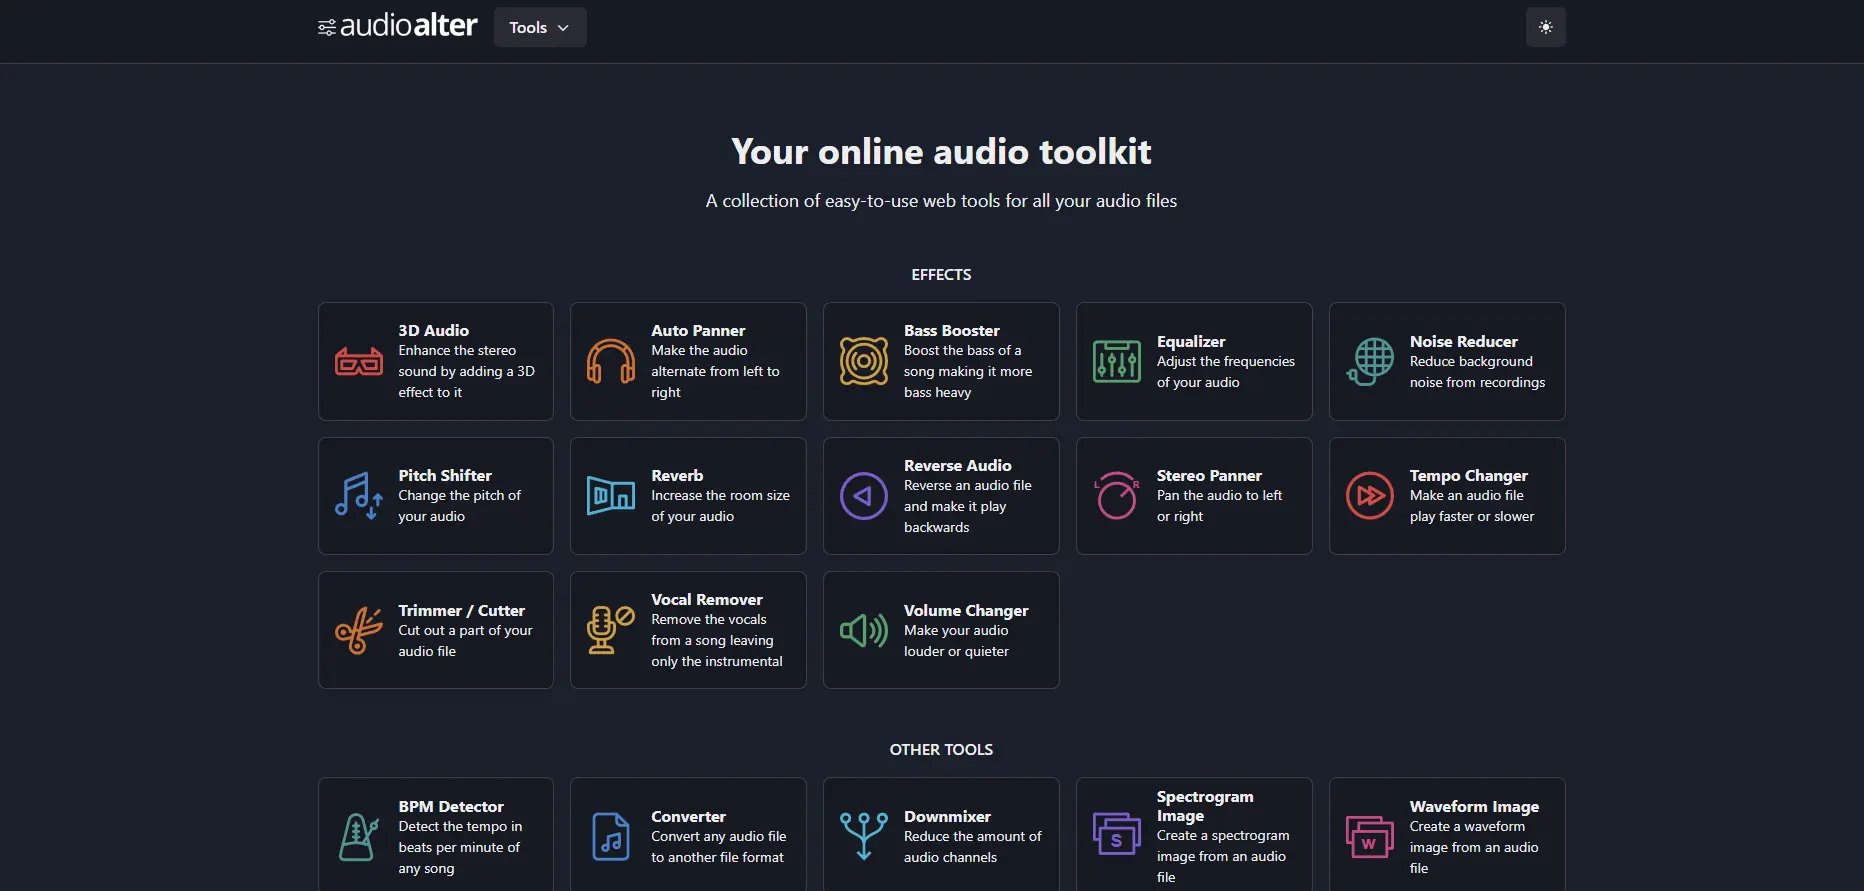Click the metronome icon for BPM Detector
Viewport: 1864px width, 891px height.
(x=358, y=837)
